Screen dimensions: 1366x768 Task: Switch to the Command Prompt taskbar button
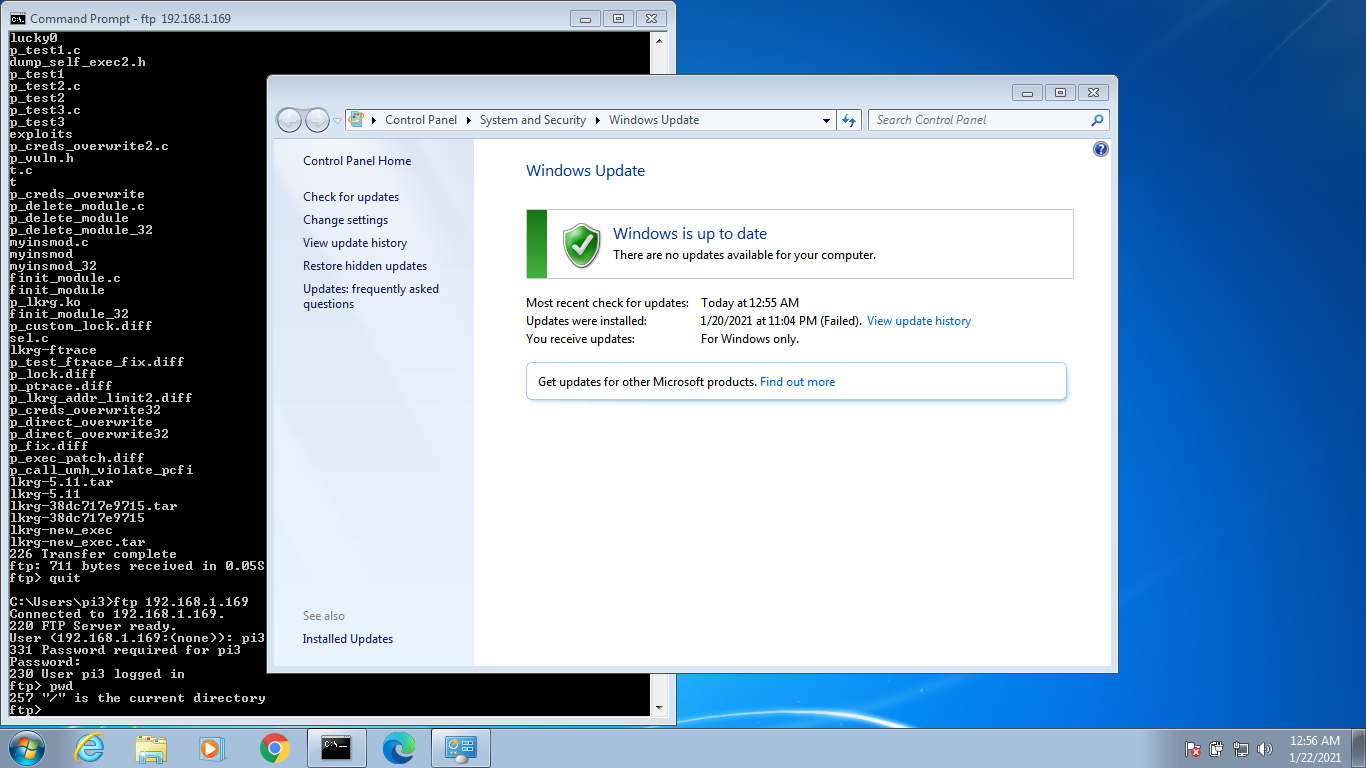point(336,748)
